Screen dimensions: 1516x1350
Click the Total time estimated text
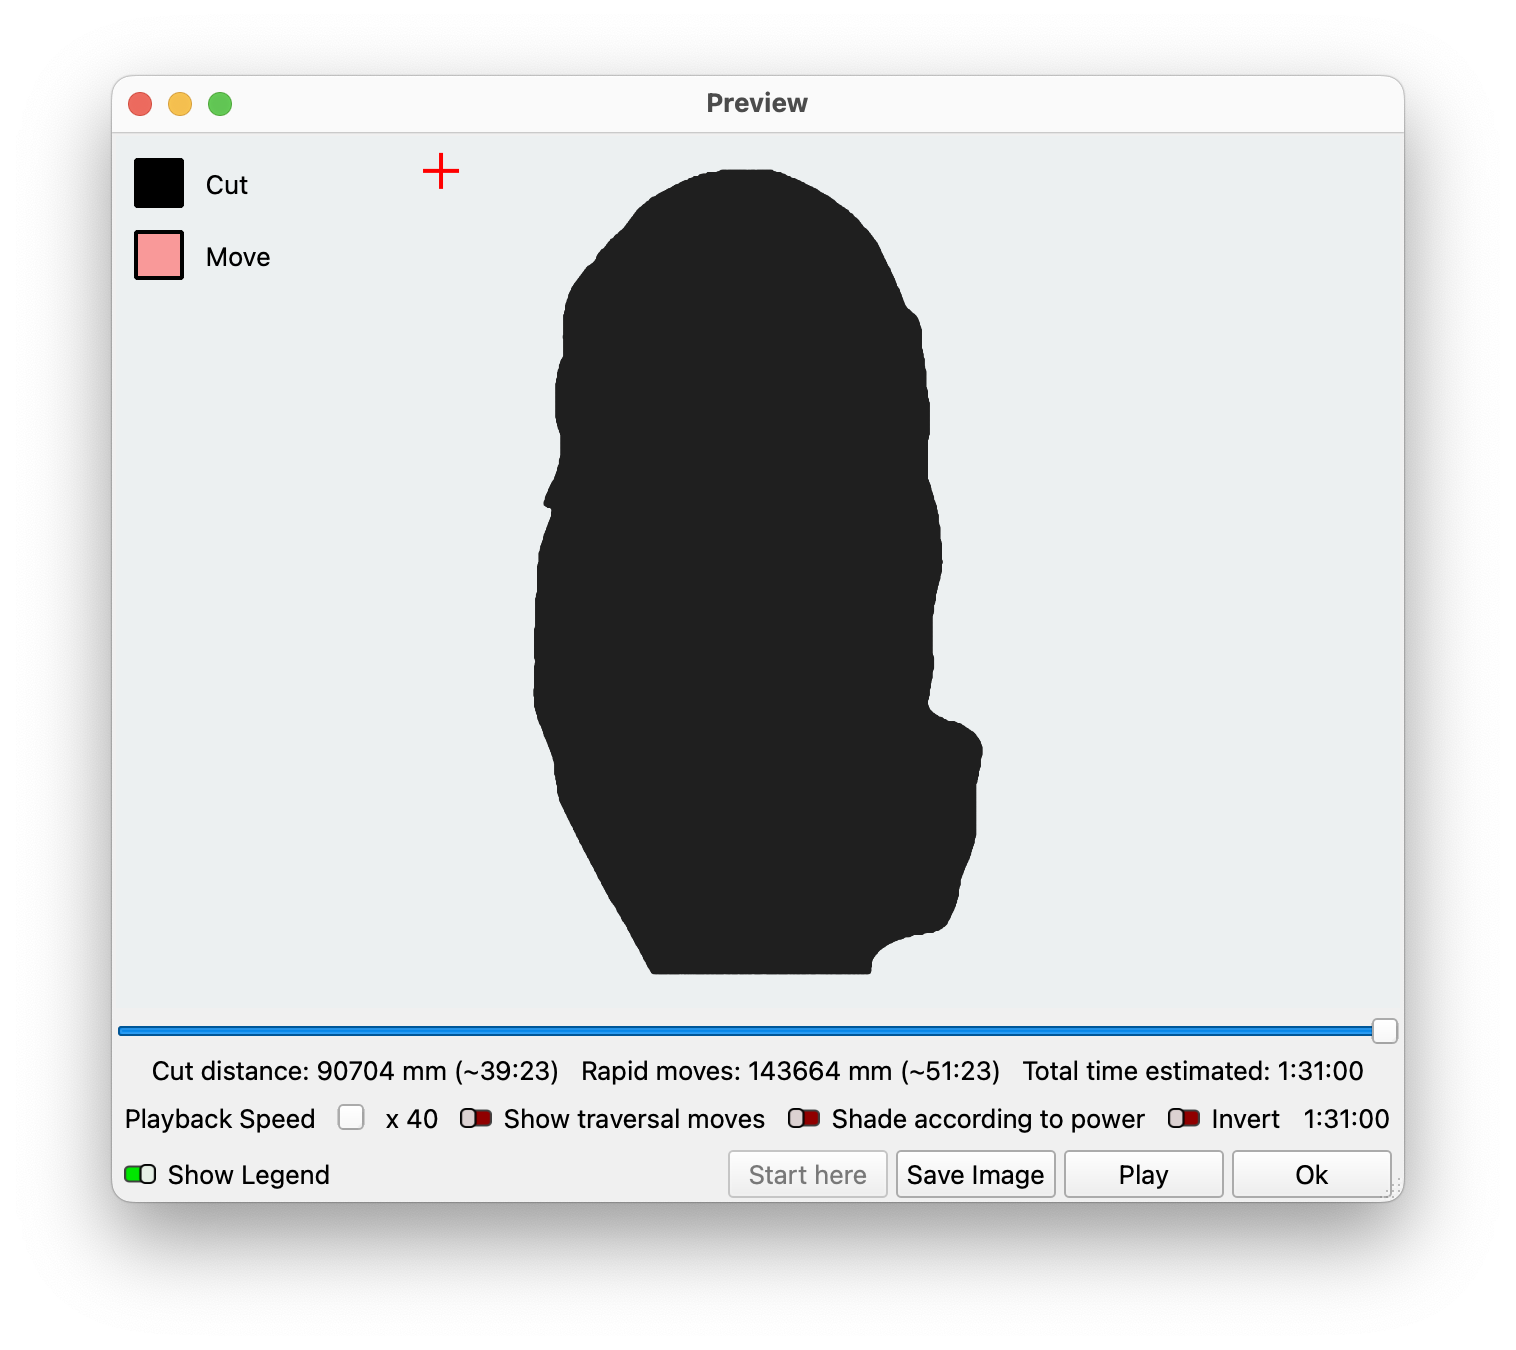(1192, 1071)
